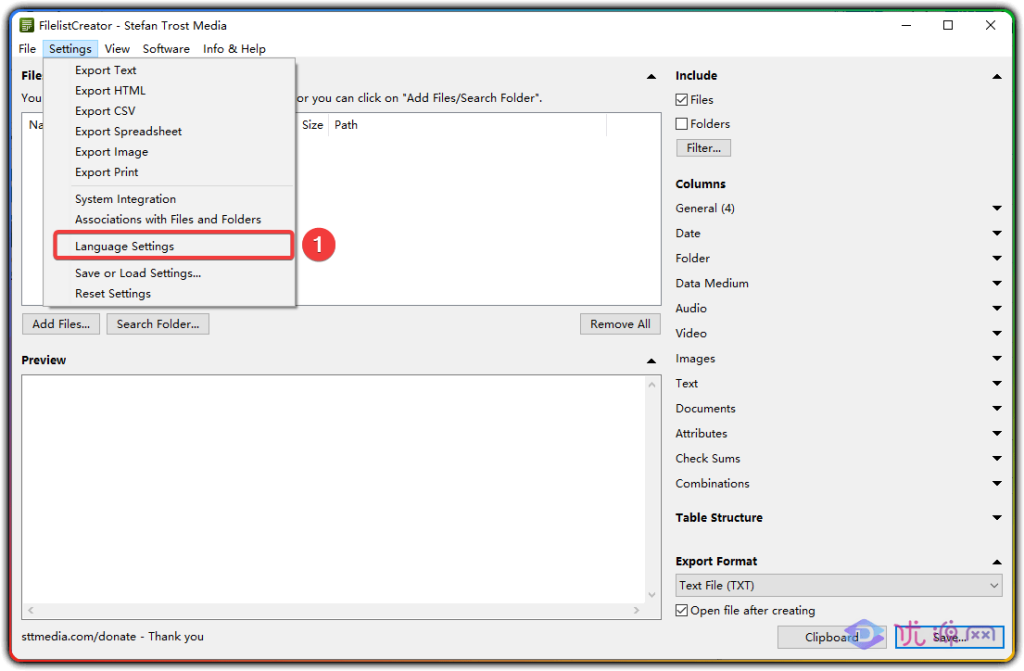This screenshot has height=671, width=1024.
Task: Open the Export Format dropdown Text File (TXT)
Action: click(x=838, y=586)
